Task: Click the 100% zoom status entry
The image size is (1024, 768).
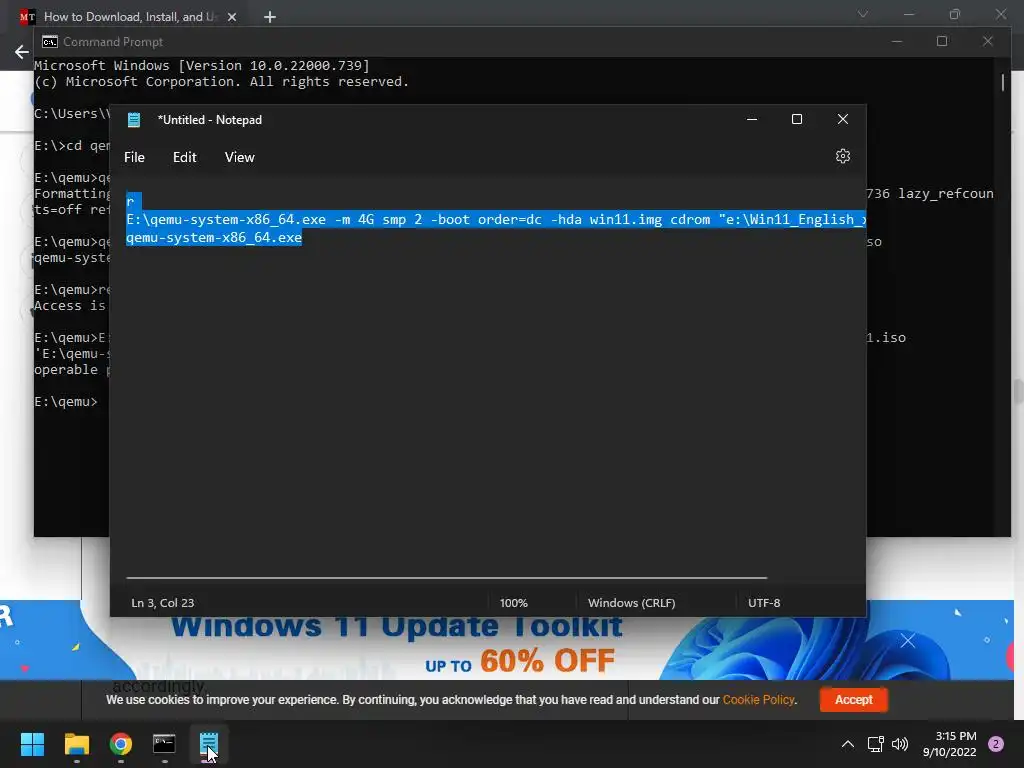Action: (x=513, y=603)
